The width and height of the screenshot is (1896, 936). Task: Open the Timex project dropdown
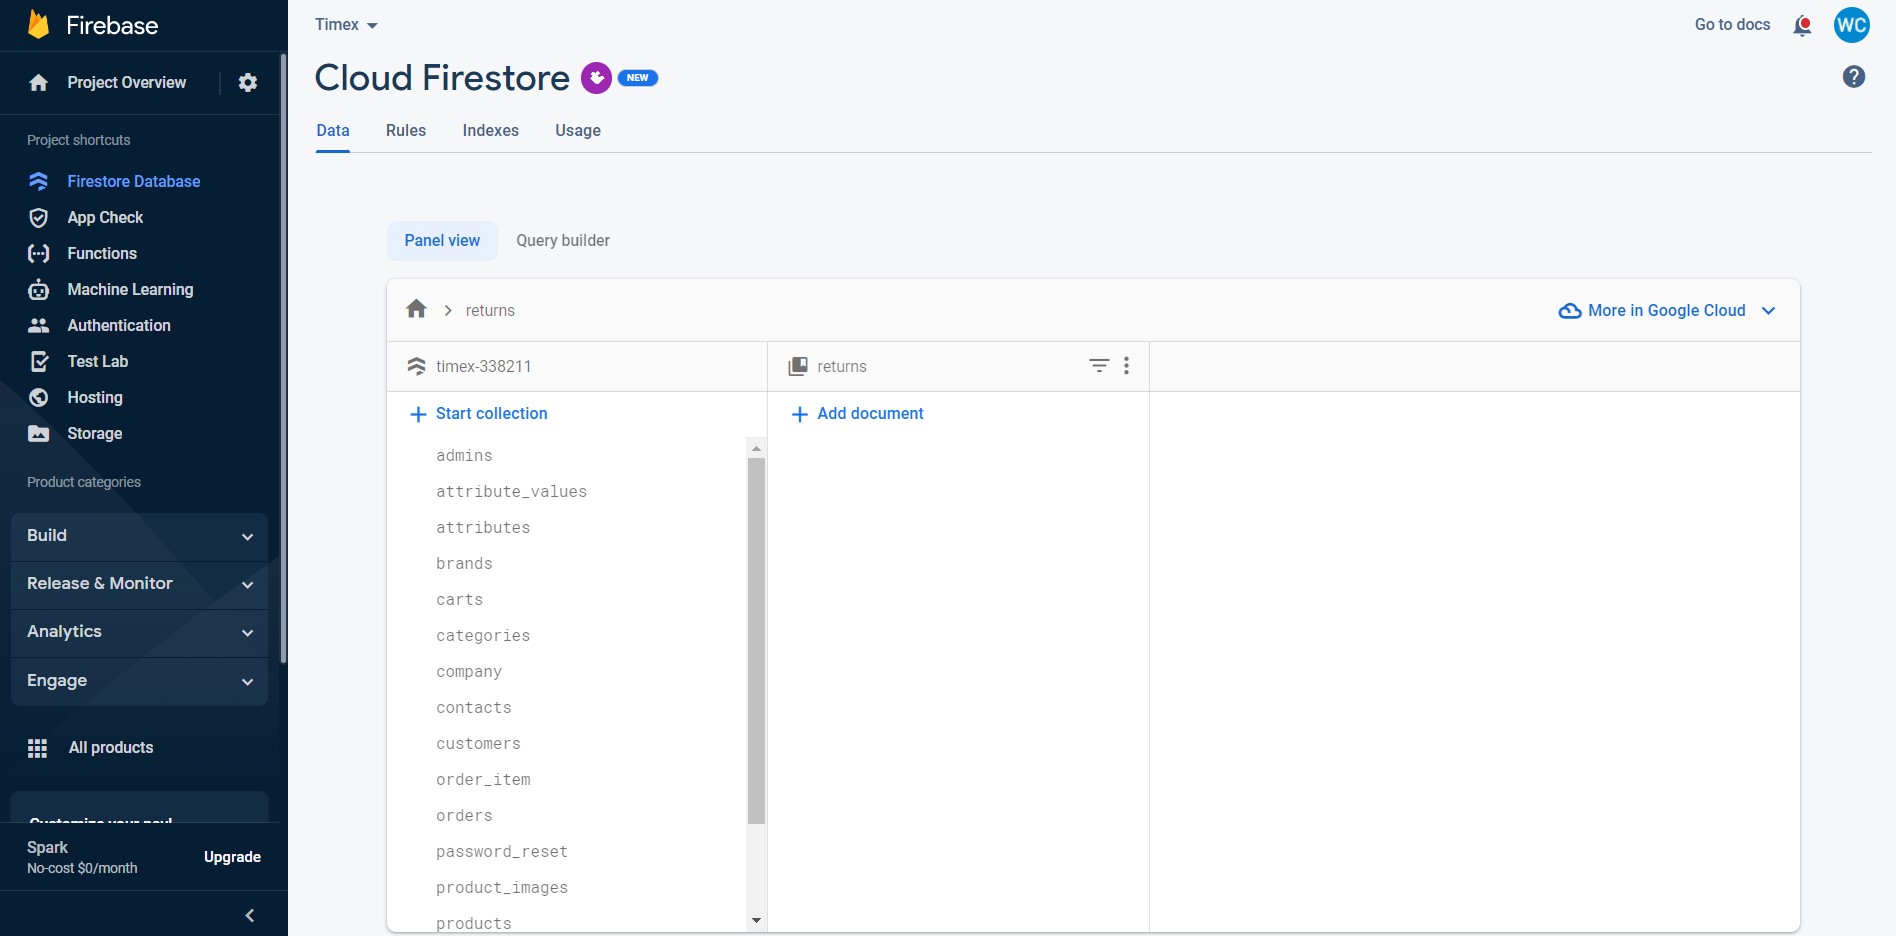[346, 25]
